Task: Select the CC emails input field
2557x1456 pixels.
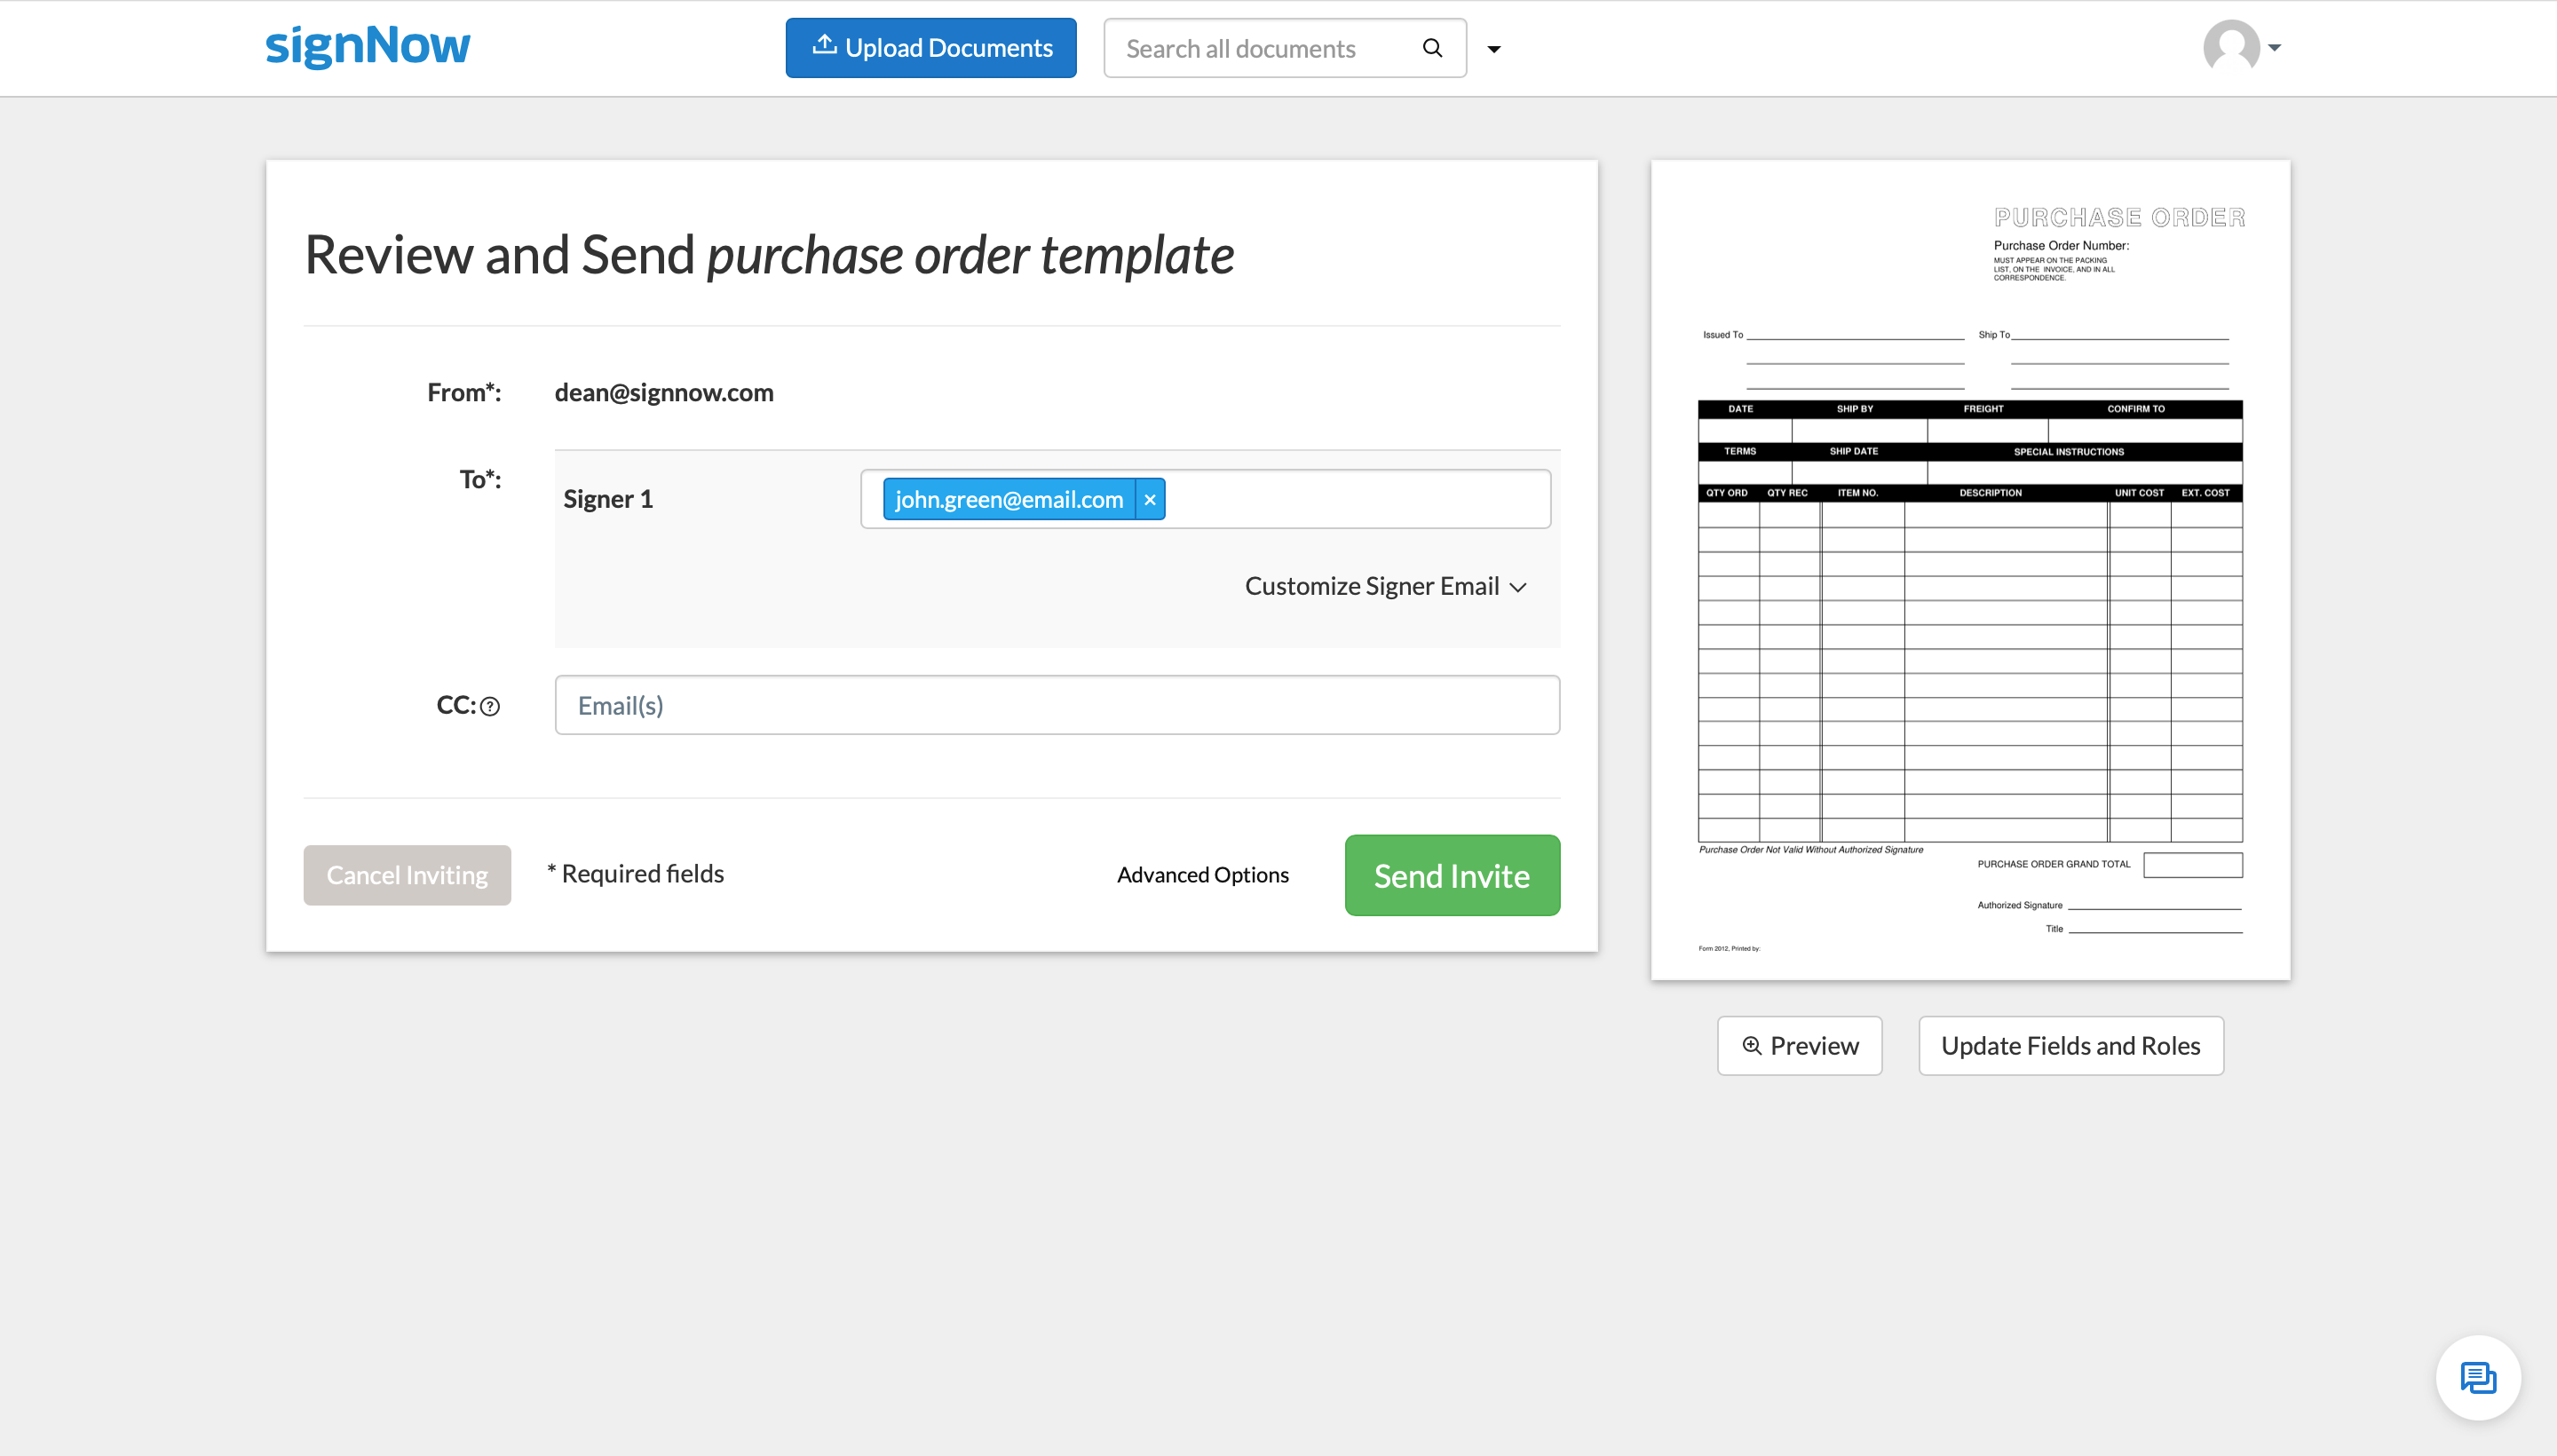Action: click(x=1056, y=704)
